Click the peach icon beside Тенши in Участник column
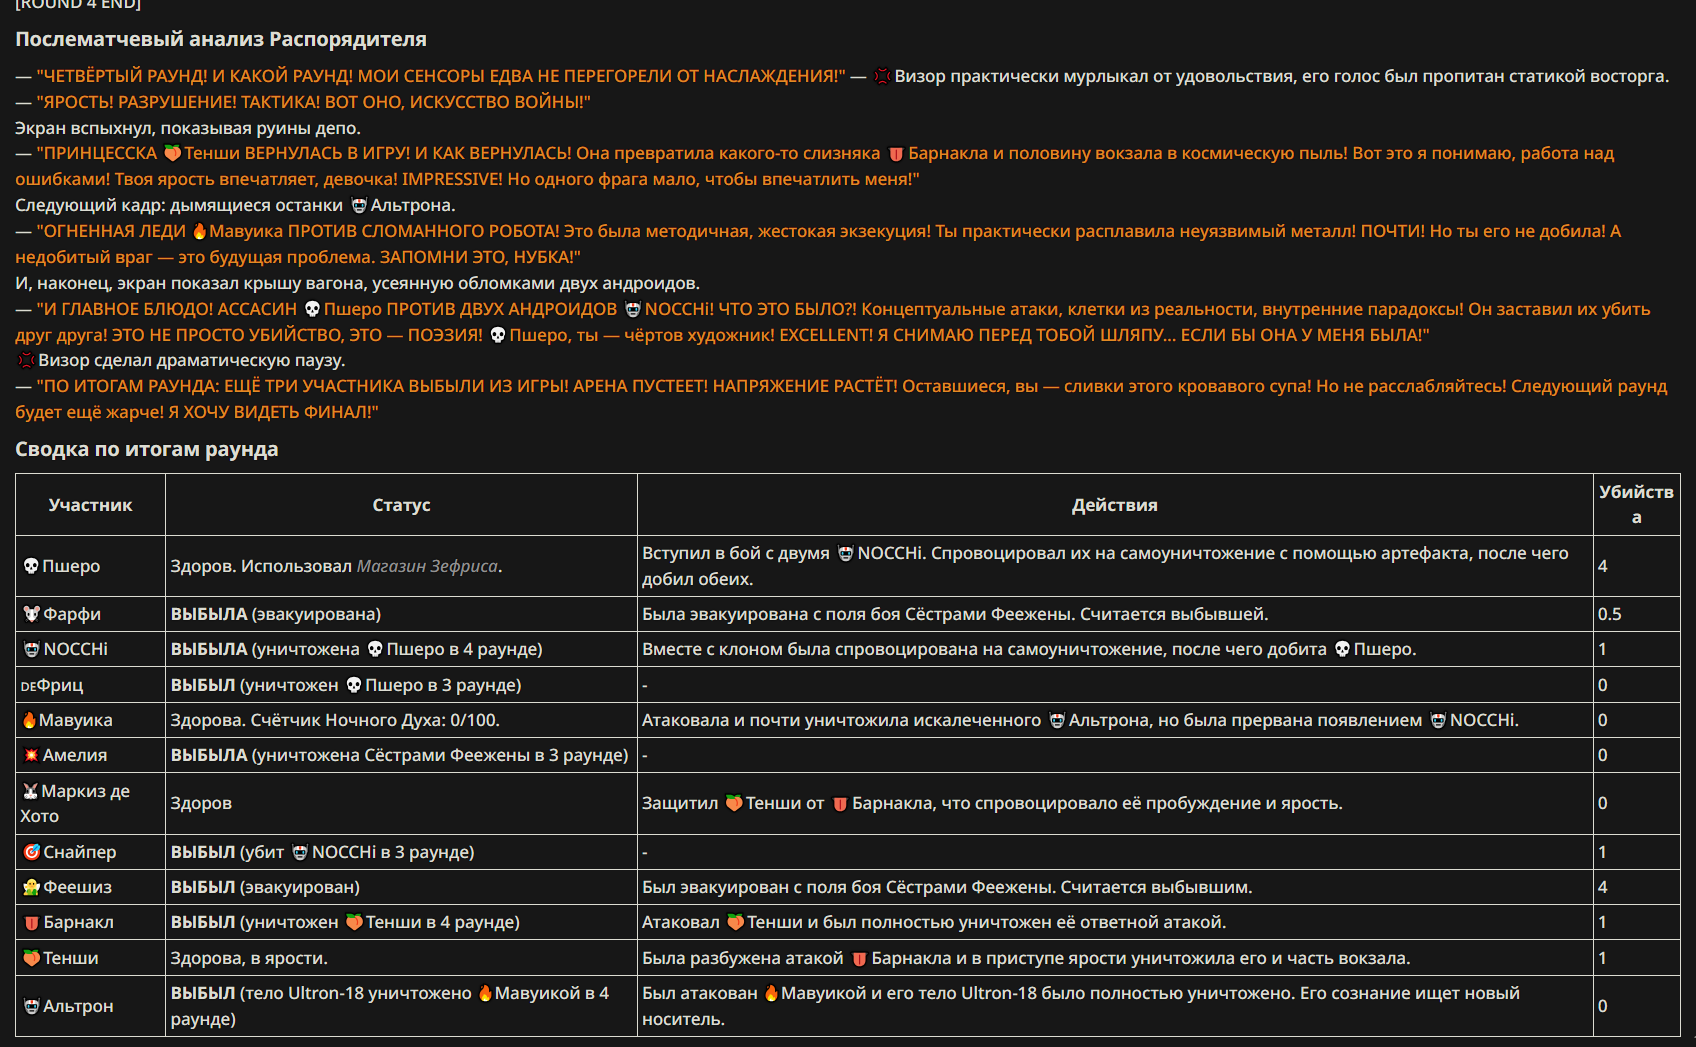This screenshot has height=1047, width=1696. click(x=32, y=958)
